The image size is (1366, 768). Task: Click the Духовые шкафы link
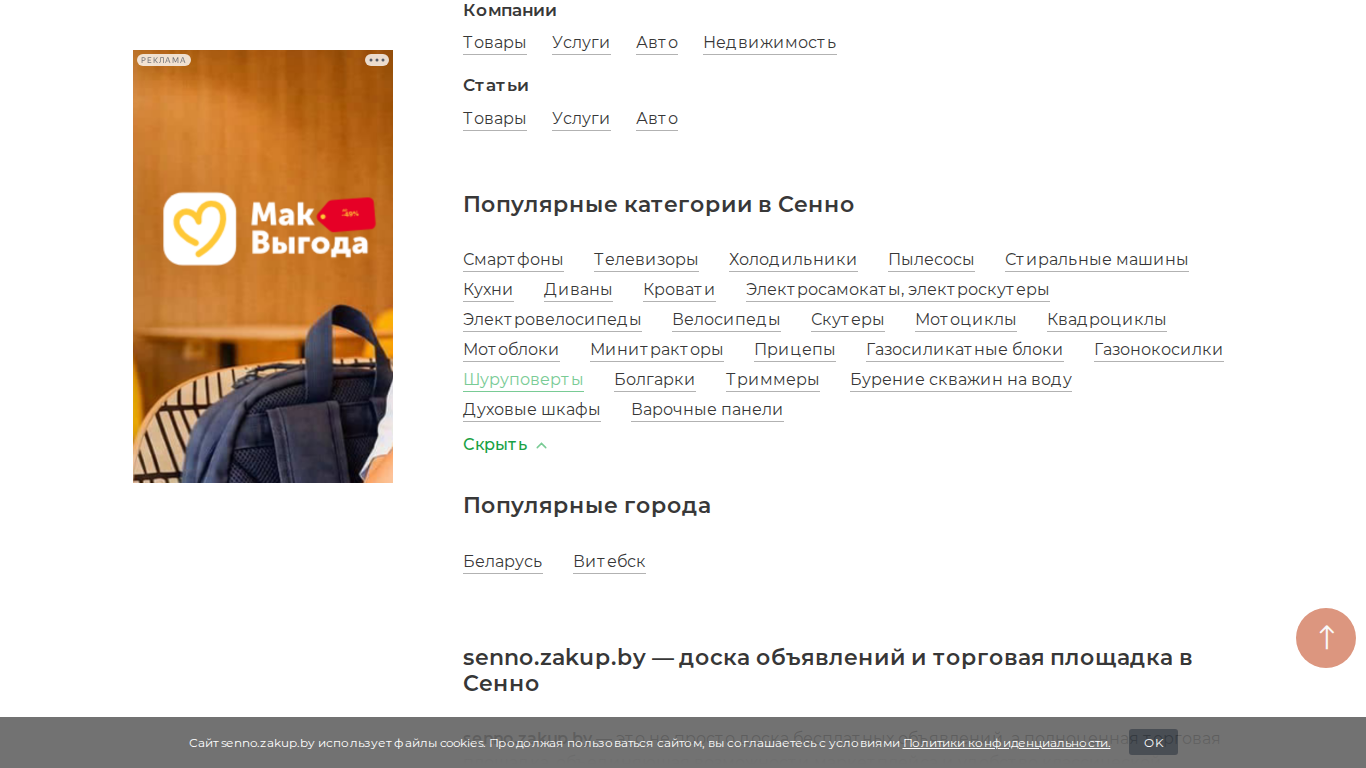pos(532,410)
